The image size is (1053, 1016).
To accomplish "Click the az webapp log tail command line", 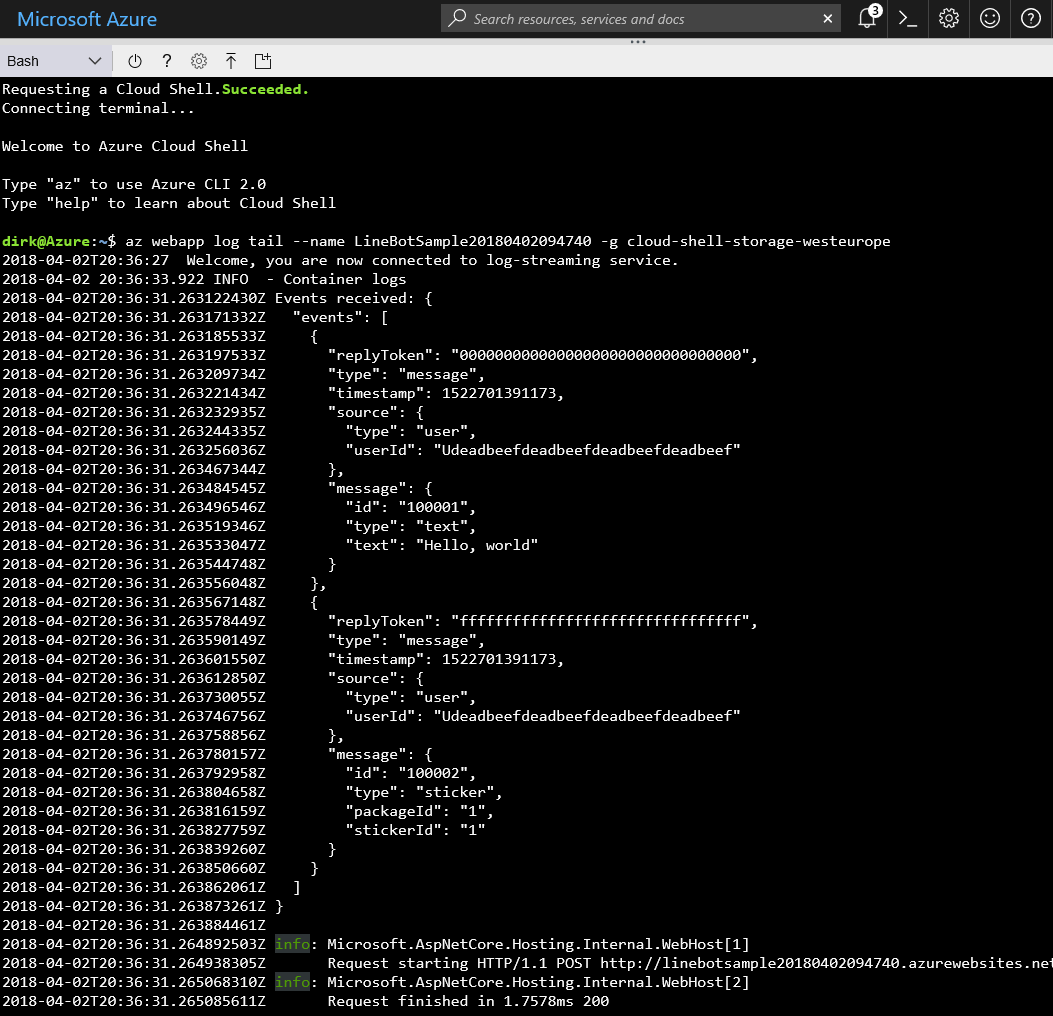I will [x=508, y=241].
